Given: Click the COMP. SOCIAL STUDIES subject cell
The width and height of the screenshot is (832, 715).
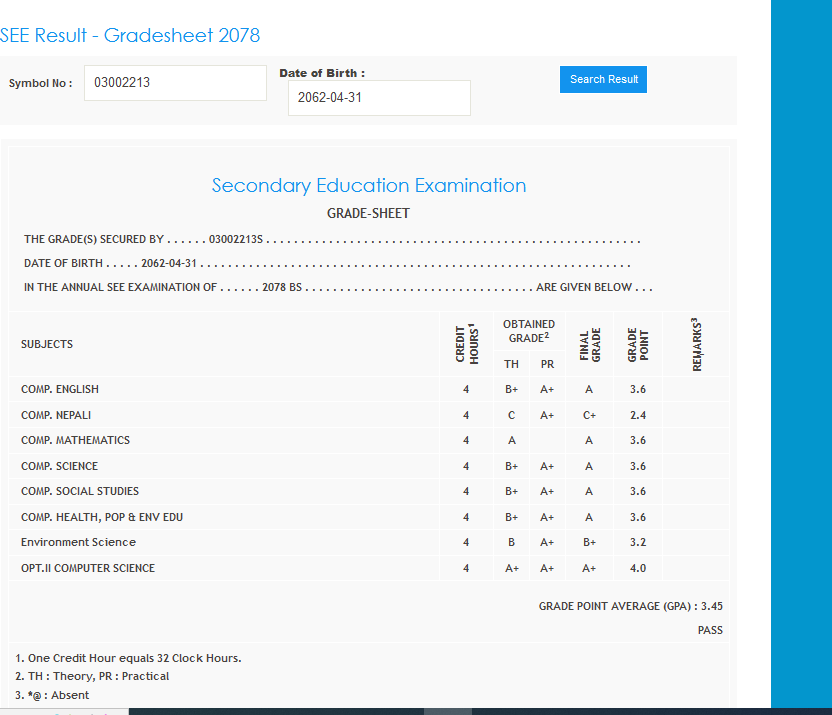Looking at the screenshot, I should click(x=80, y=491).
